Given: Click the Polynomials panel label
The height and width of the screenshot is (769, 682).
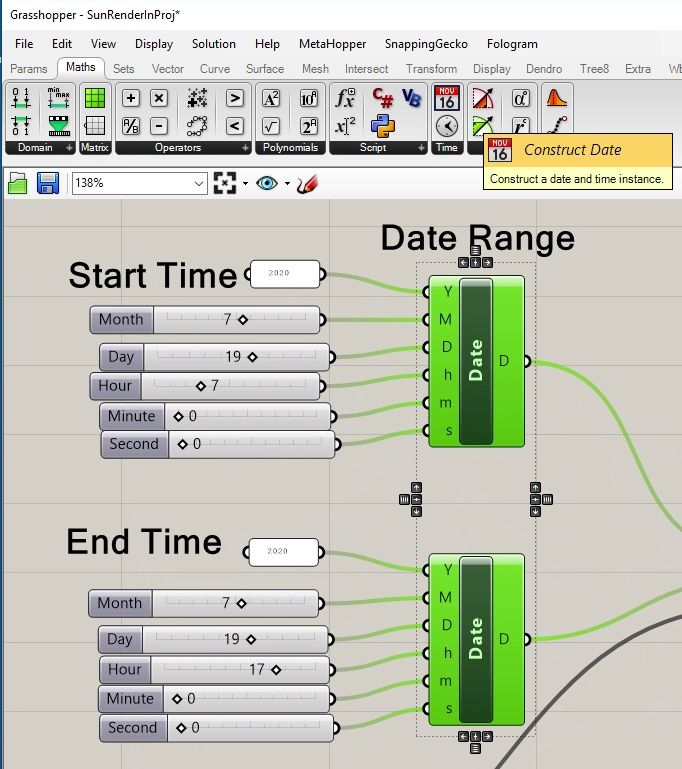Looking at the screenshot, I should coord(290,148).
